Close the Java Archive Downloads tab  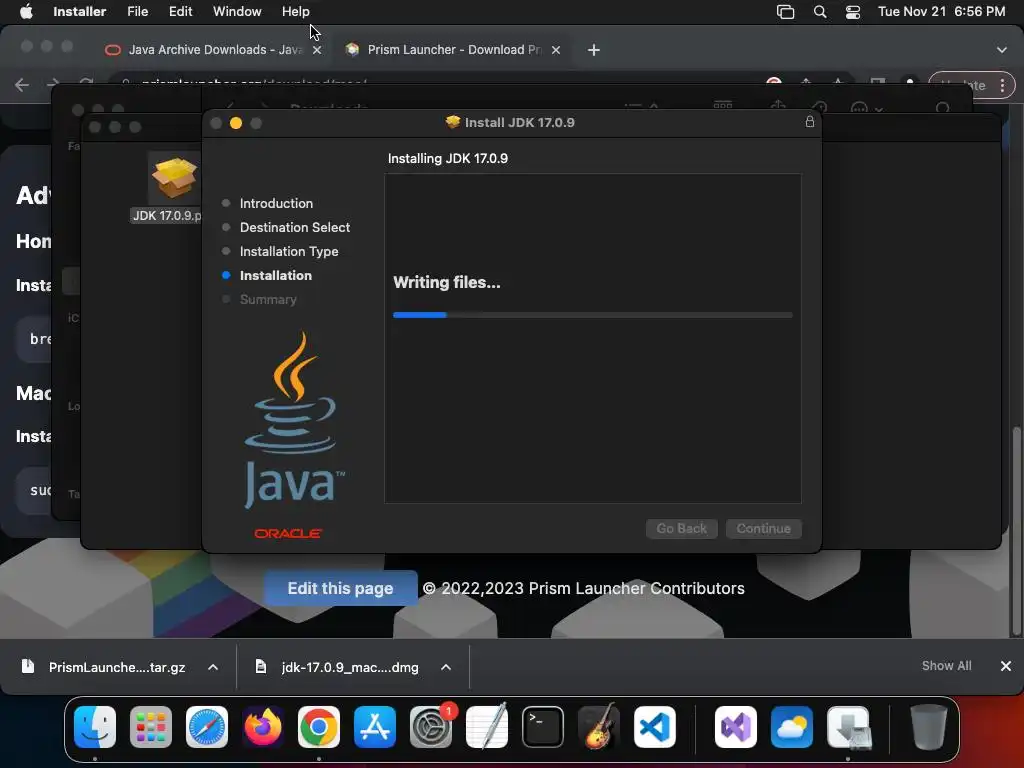(x=317, y=50)
